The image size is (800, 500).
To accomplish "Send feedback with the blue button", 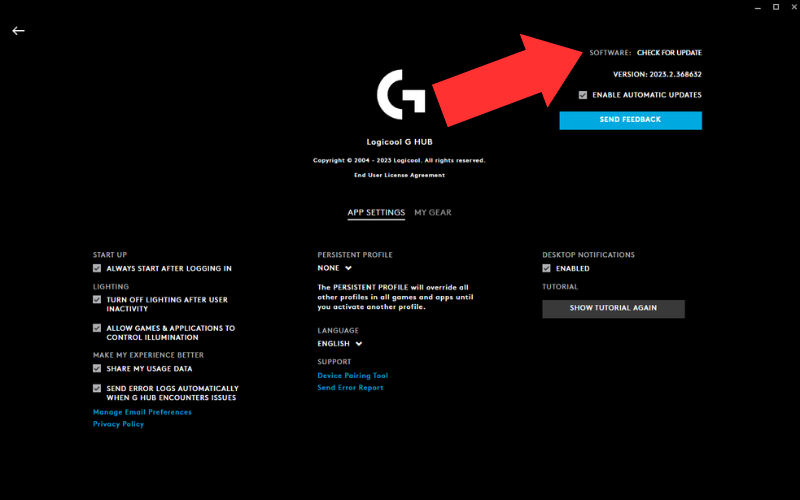I will [x=630, y=120].
